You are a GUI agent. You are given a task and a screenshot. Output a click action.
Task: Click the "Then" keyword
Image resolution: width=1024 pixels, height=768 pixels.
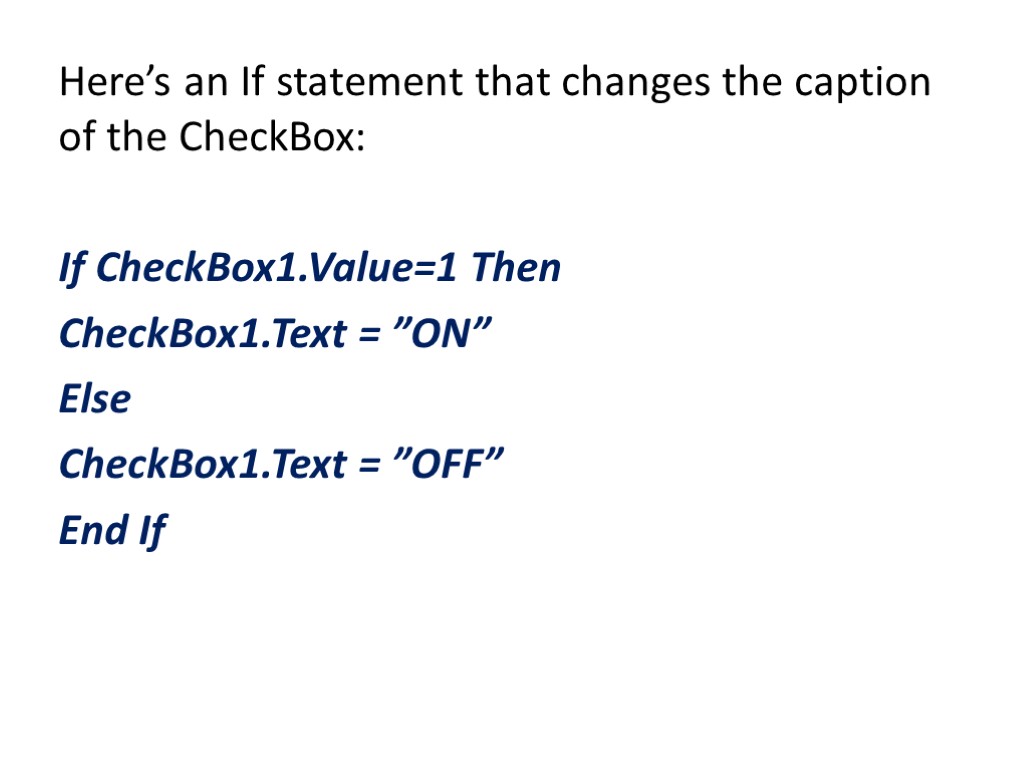[516, 268]
